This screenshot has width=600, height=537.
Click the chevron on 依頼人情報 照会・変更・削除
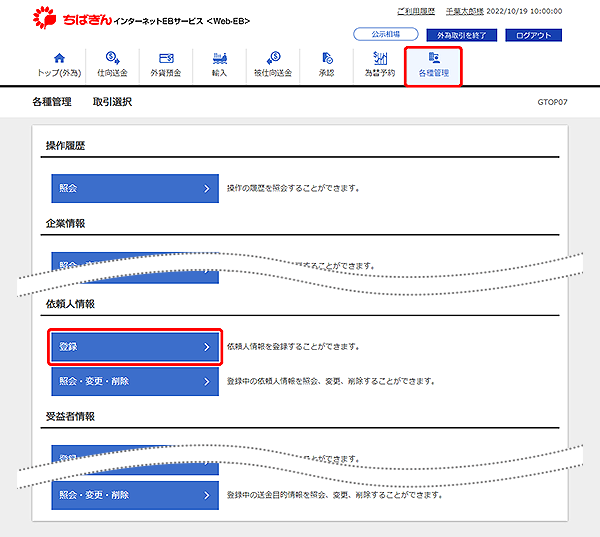pyautogui.click(x=207, y=382)
